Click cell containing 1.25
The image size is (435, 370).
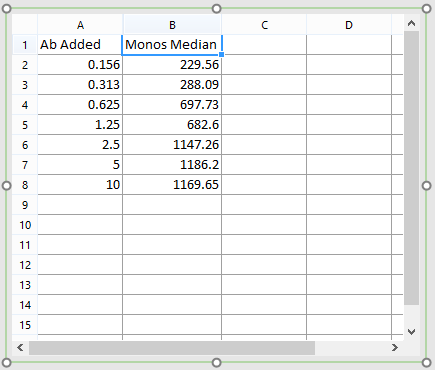[x=80, y=125]
